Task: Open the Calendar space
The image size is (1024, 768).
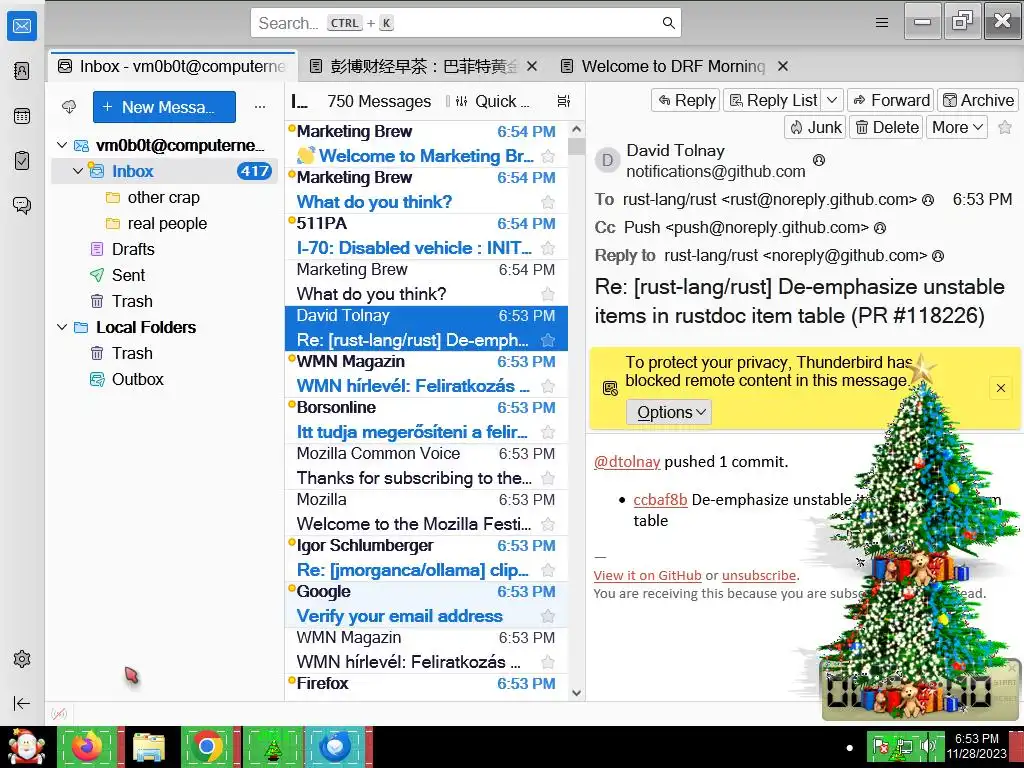Action: click(x=22, y=116)
